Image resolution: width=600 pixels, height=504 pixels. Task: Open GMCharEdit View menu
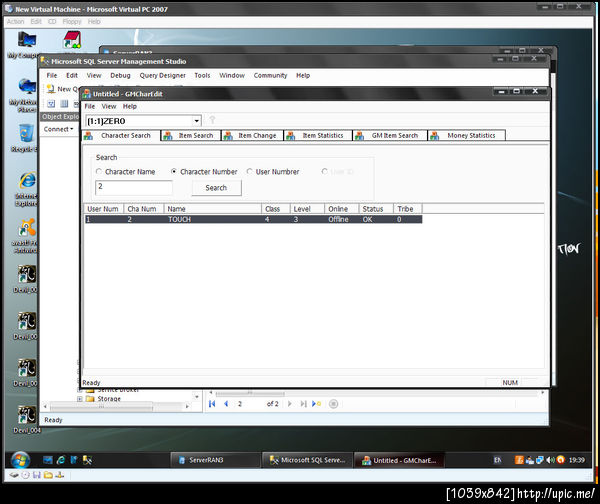(x=109, y=106)
